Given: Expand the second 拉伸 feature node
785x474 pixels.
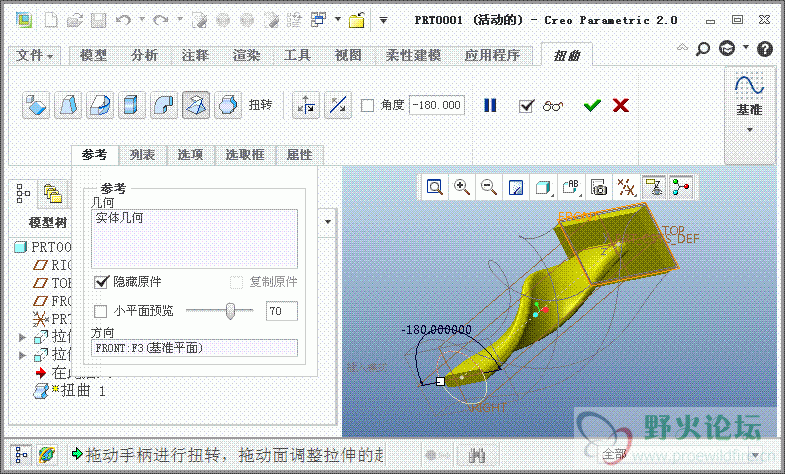Looking at the screenshot, I should pos(22,355).
